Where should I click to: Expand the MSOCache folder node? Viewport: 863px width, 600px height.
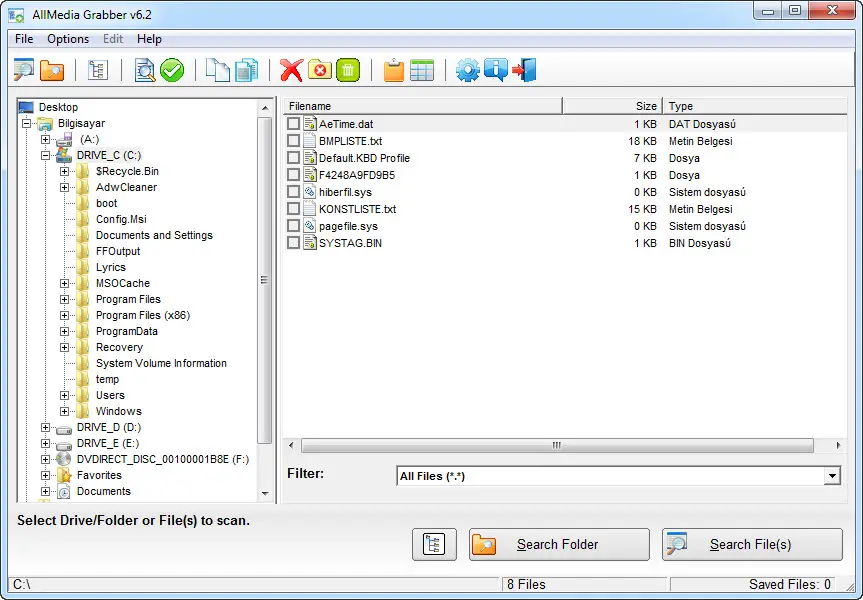coord(64,283)
